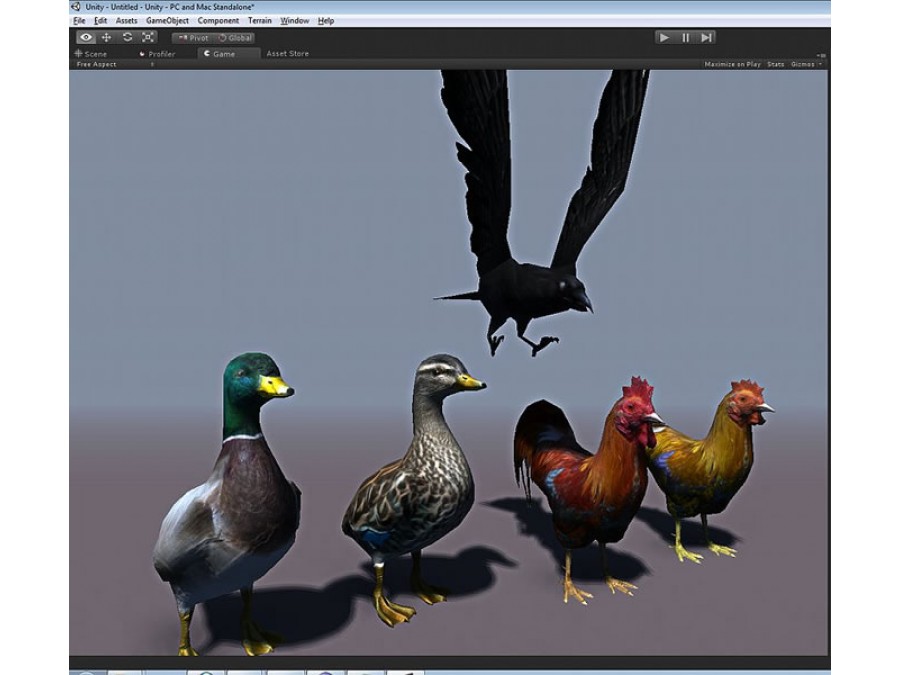Open the Help menu
The width and height of the screenshot is (900, 675).
click(325, 21)
